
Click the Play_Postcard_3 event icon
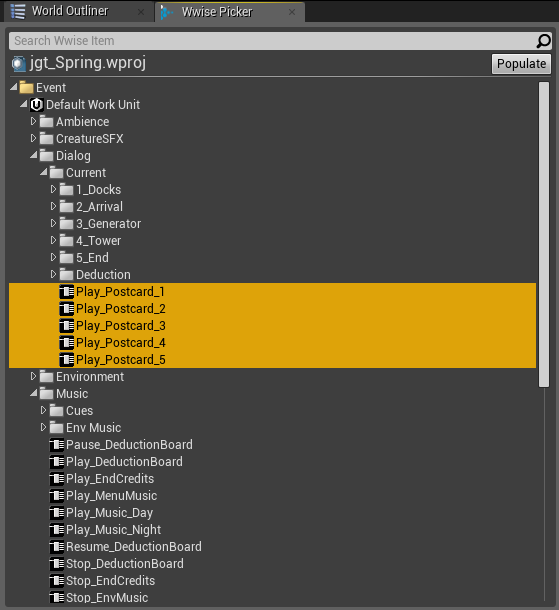pyautogui.click(x=67, y=326)
